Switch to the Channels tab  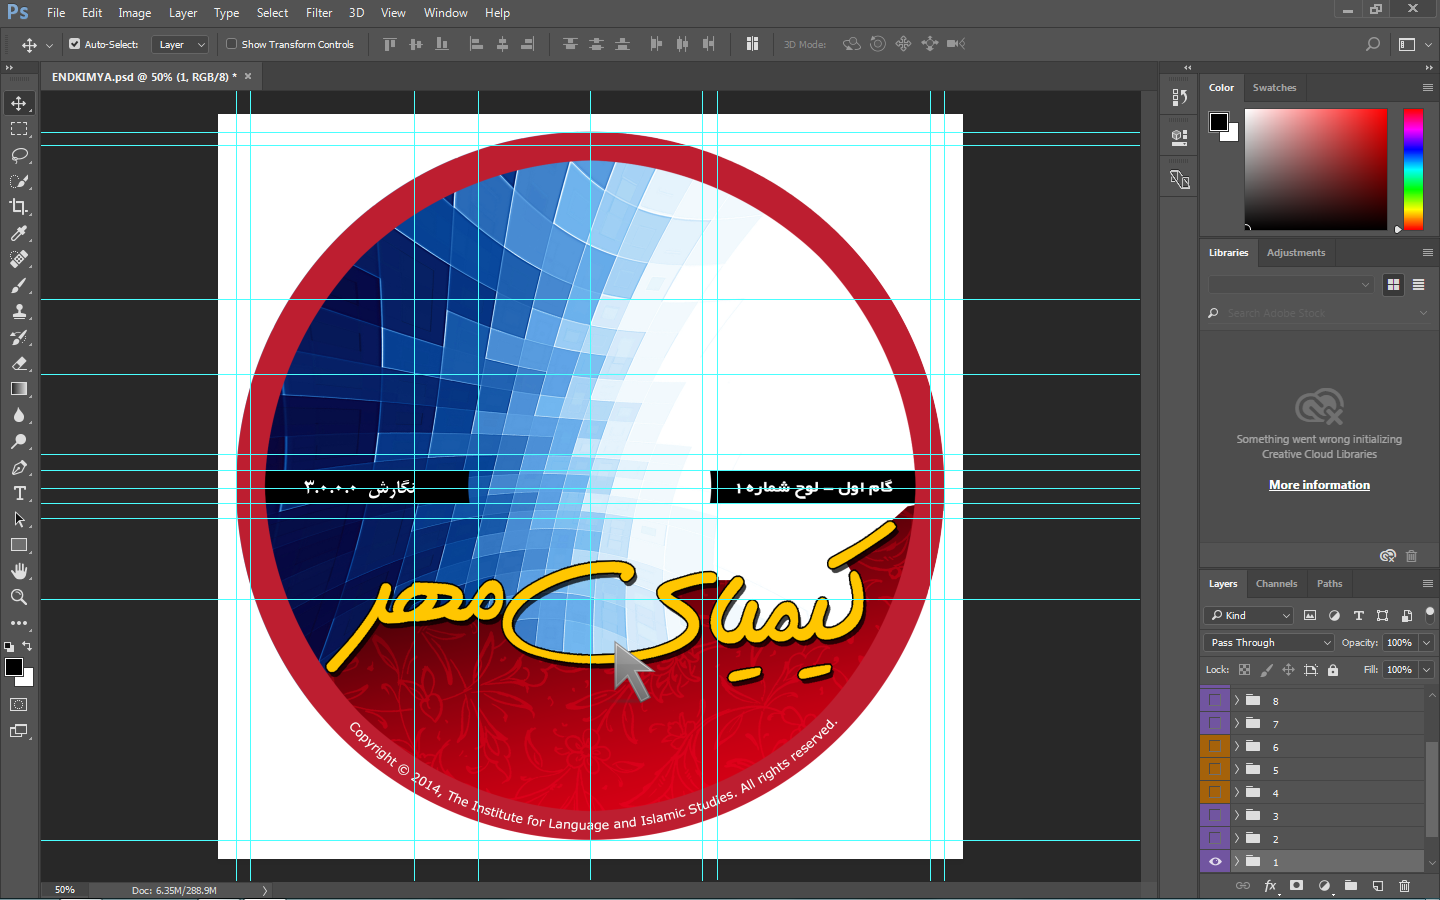(1276, 584)
